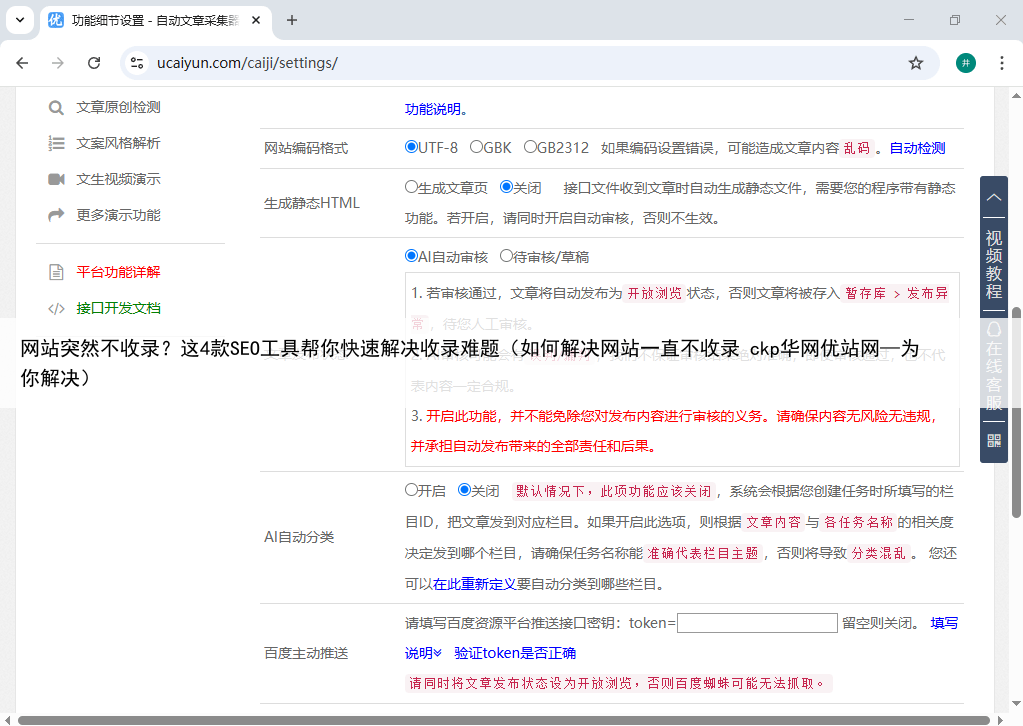
Task: Open Chrome three-dot menu
Action: coord(1002,63)
